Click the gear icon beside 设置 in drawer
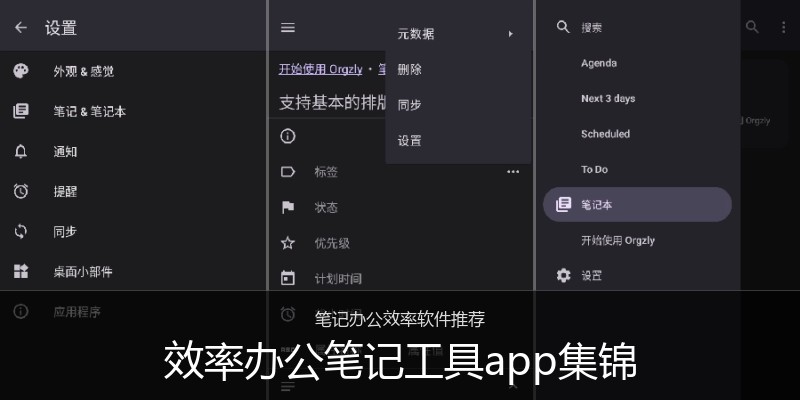 [563, 276]
